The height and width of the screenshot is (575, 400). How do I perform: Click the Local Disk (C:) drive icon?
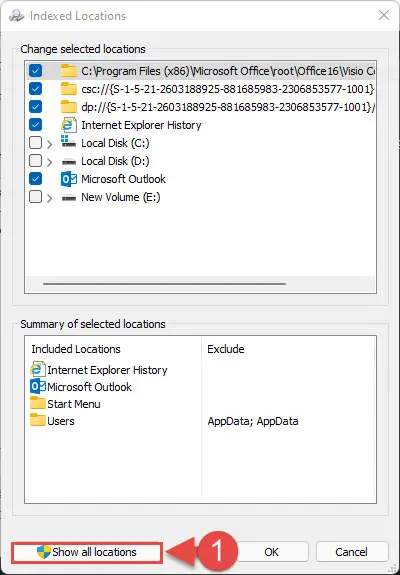point(69,143)
